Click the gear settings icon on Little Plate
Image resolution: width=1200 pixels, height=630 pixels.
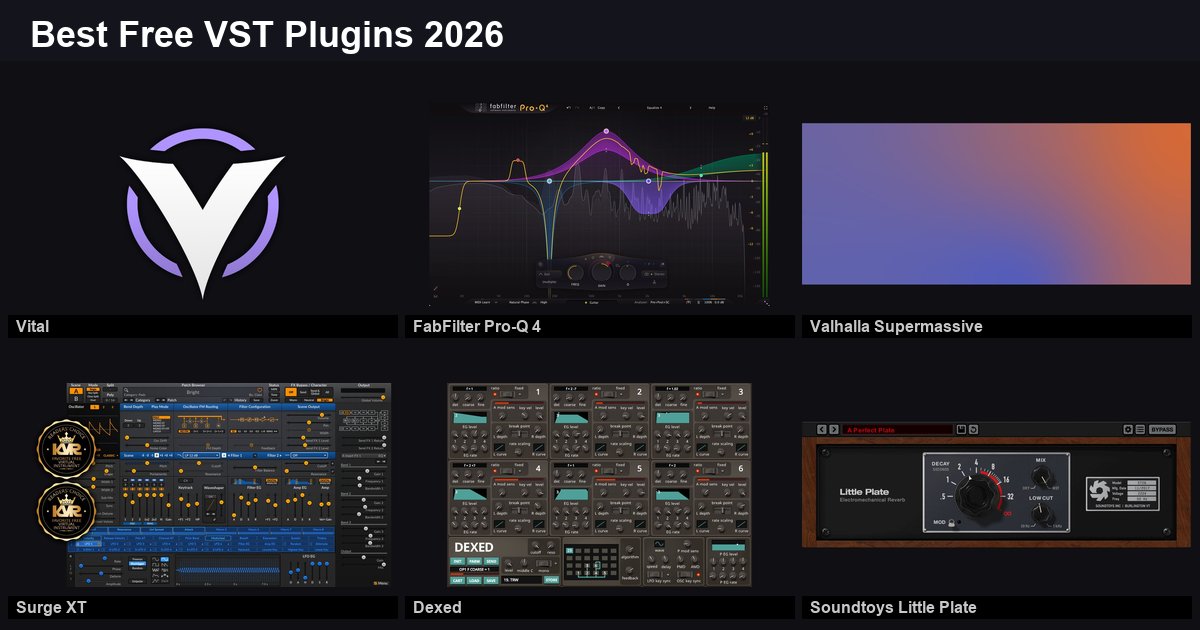1128,429
